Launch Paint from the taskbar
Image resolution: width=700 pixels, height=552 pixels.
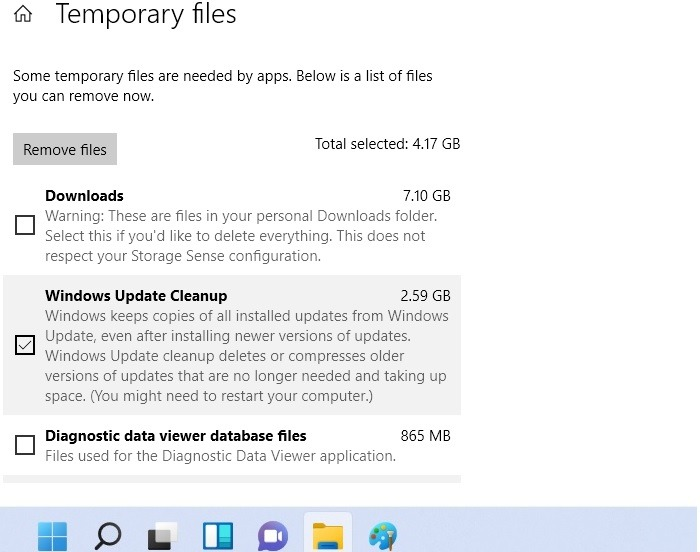[383, 535]
